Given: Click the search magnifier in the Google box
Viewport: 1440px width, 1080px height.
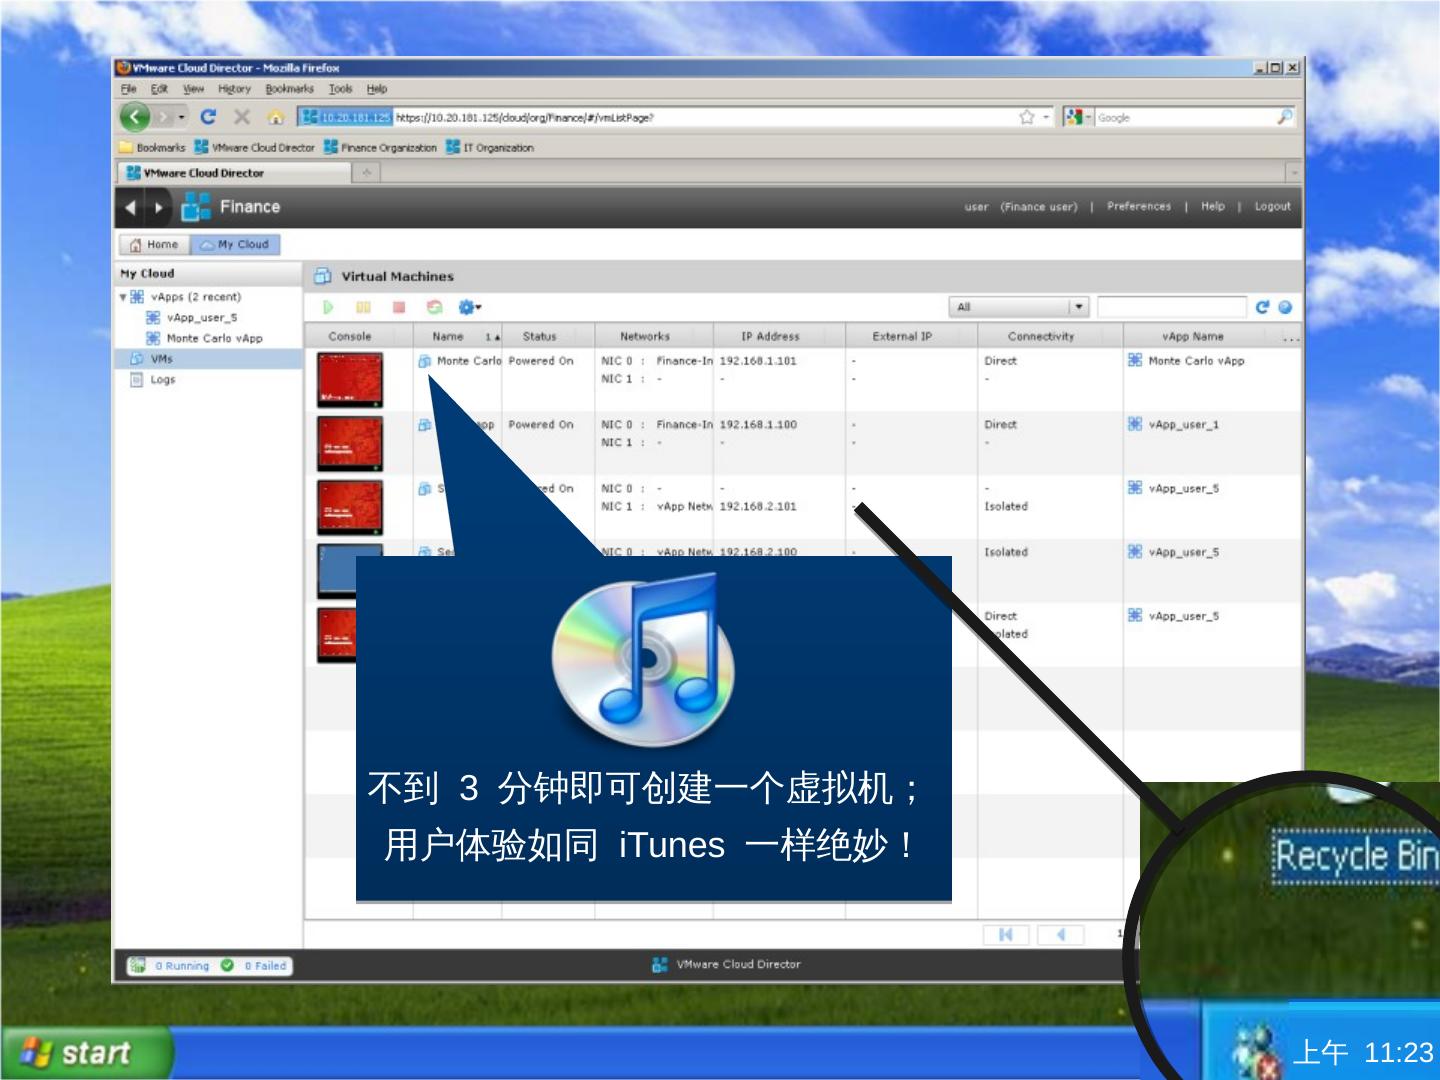Looking at the screenshot, I should tap(1285, 117).
